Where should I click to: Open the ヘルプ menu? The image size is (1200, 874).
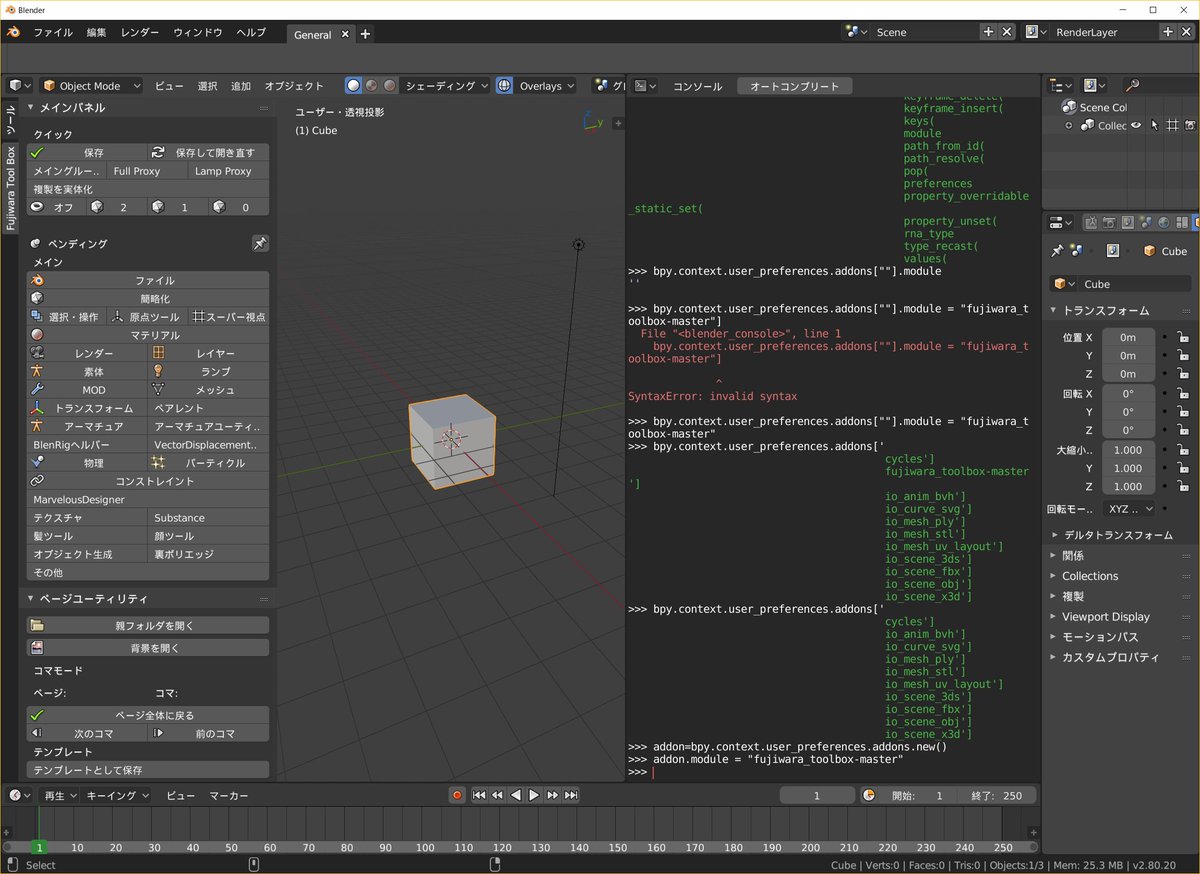[x=251, y=33]
